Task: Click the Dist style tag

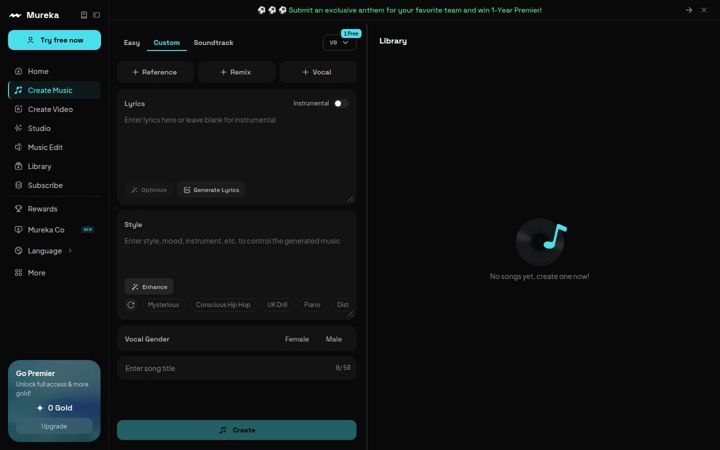Action: (x=343, y=305)
